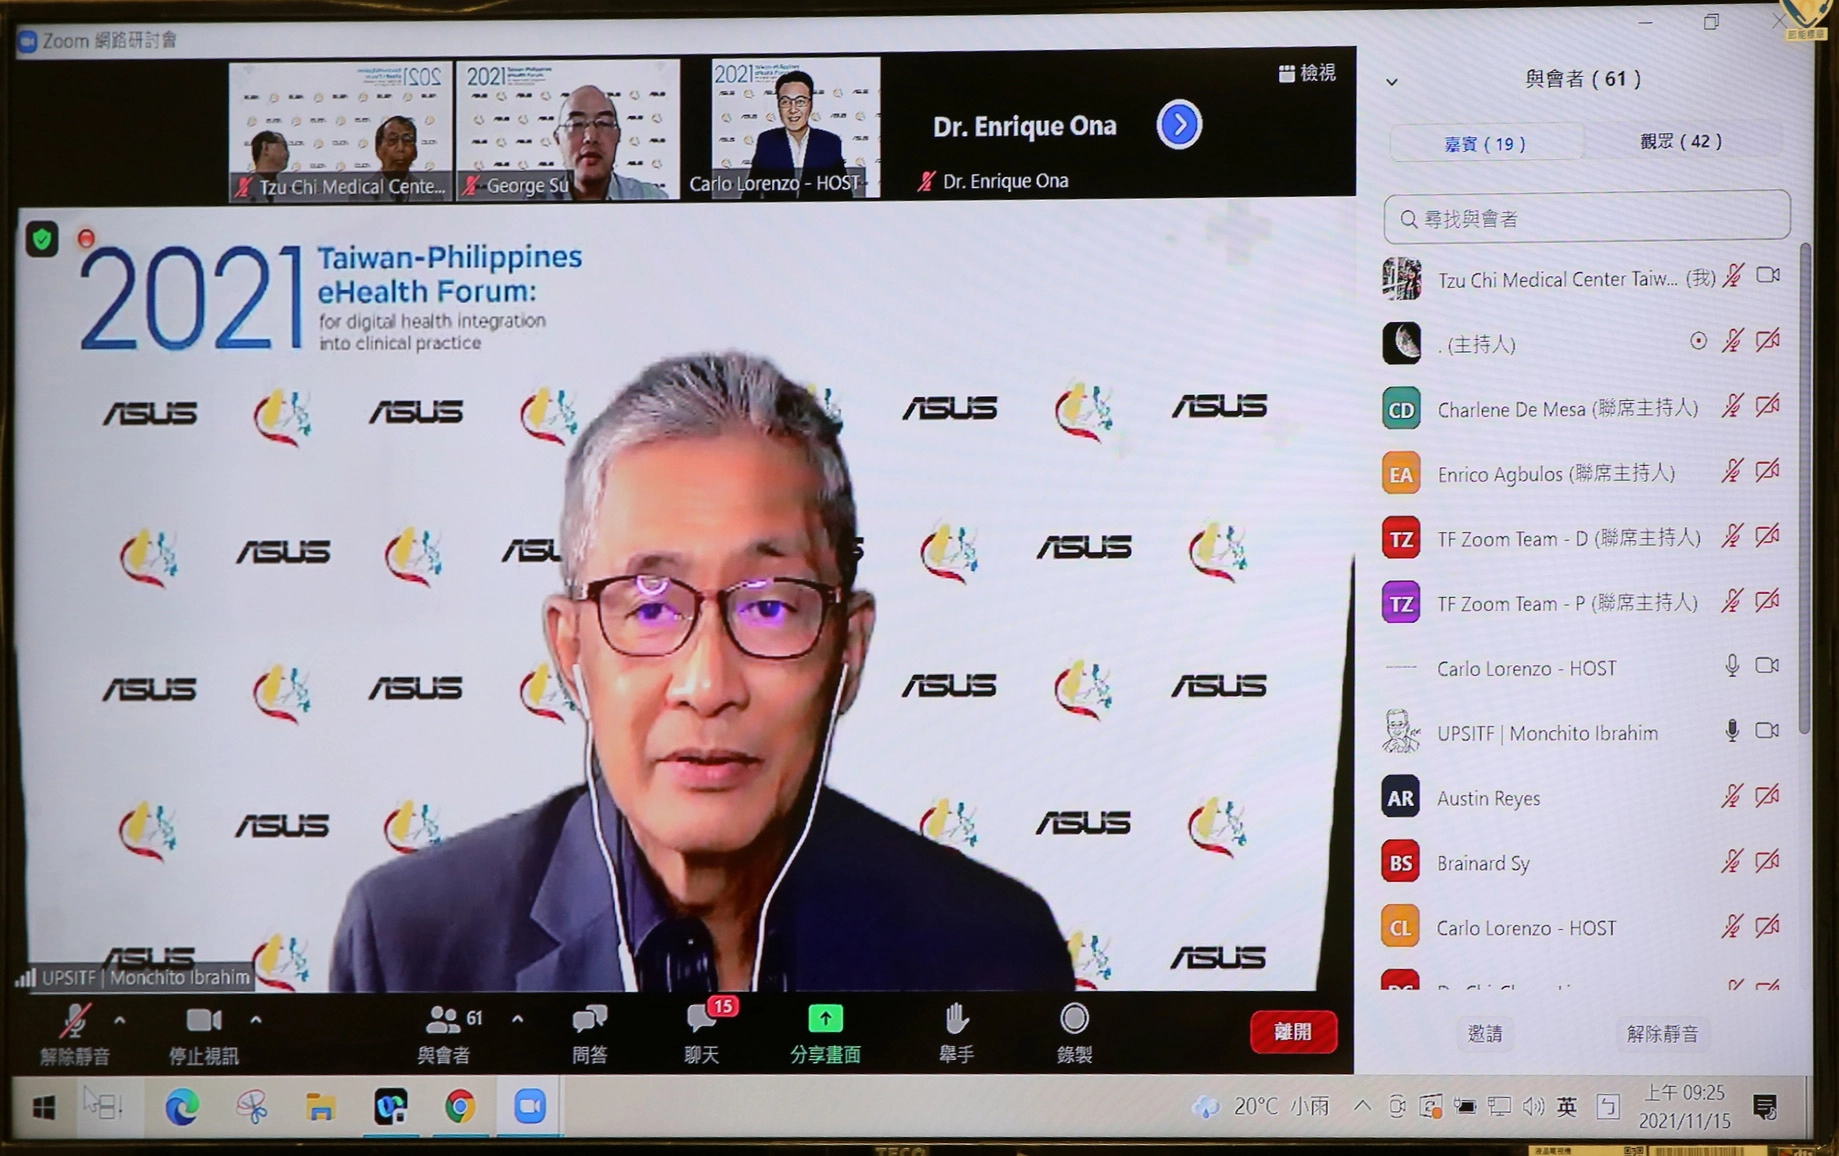Viewport: 1839px width, 1156px height.
Task: Click the red TZ avatar of TF Zoom Team - D
Action: [x=1401, y=539]
